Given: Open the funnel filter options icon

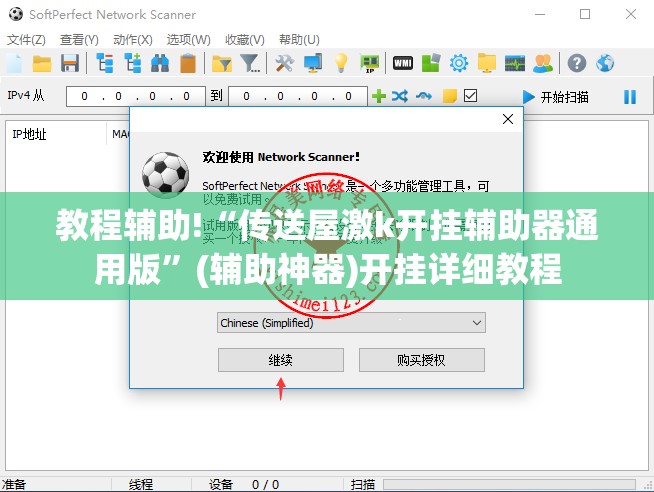Looking at the screenshot, I should [x=250, y=63].
